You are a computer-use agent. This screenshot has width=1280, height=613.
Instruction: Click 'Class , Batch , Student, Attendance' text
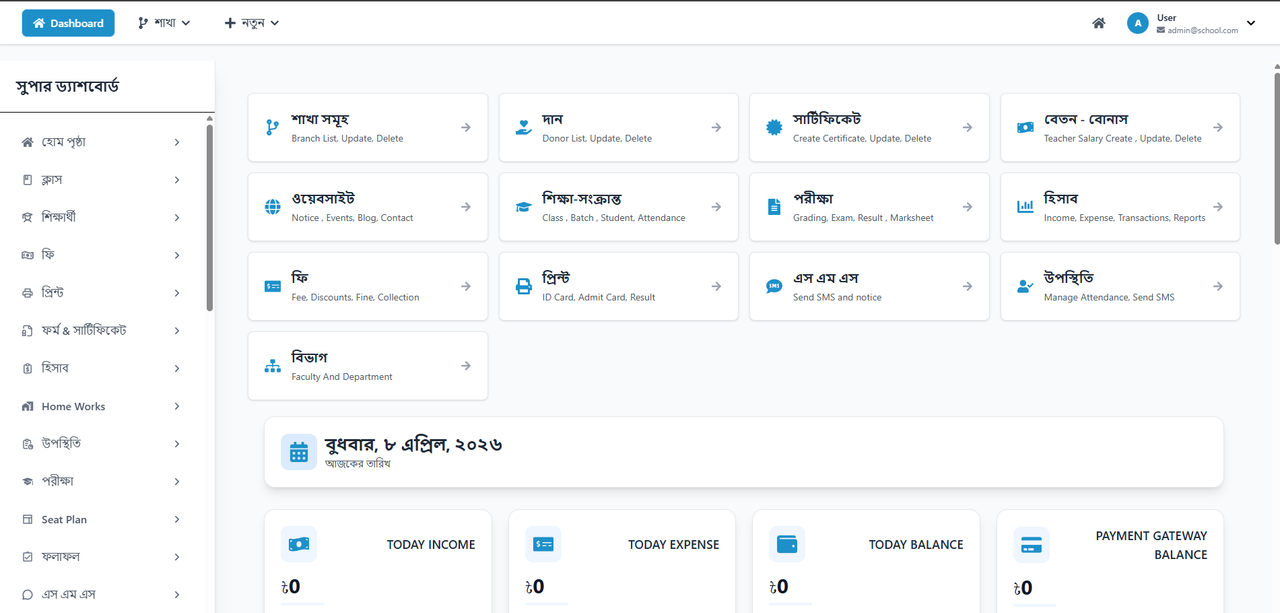[614, 217]
